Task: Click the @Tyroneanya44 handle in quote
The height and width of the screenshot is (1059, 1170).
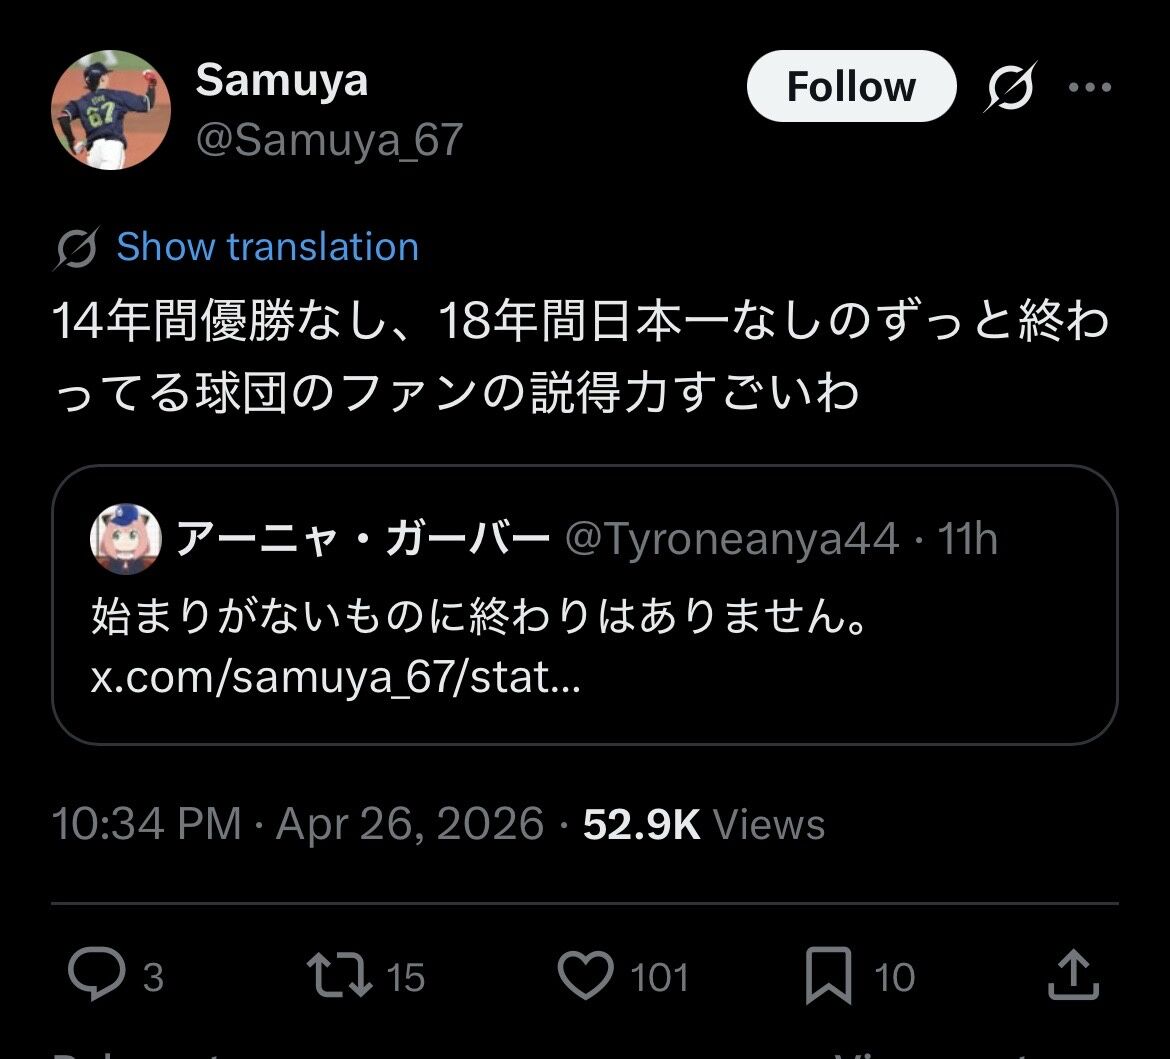Action: coord(732,540)
